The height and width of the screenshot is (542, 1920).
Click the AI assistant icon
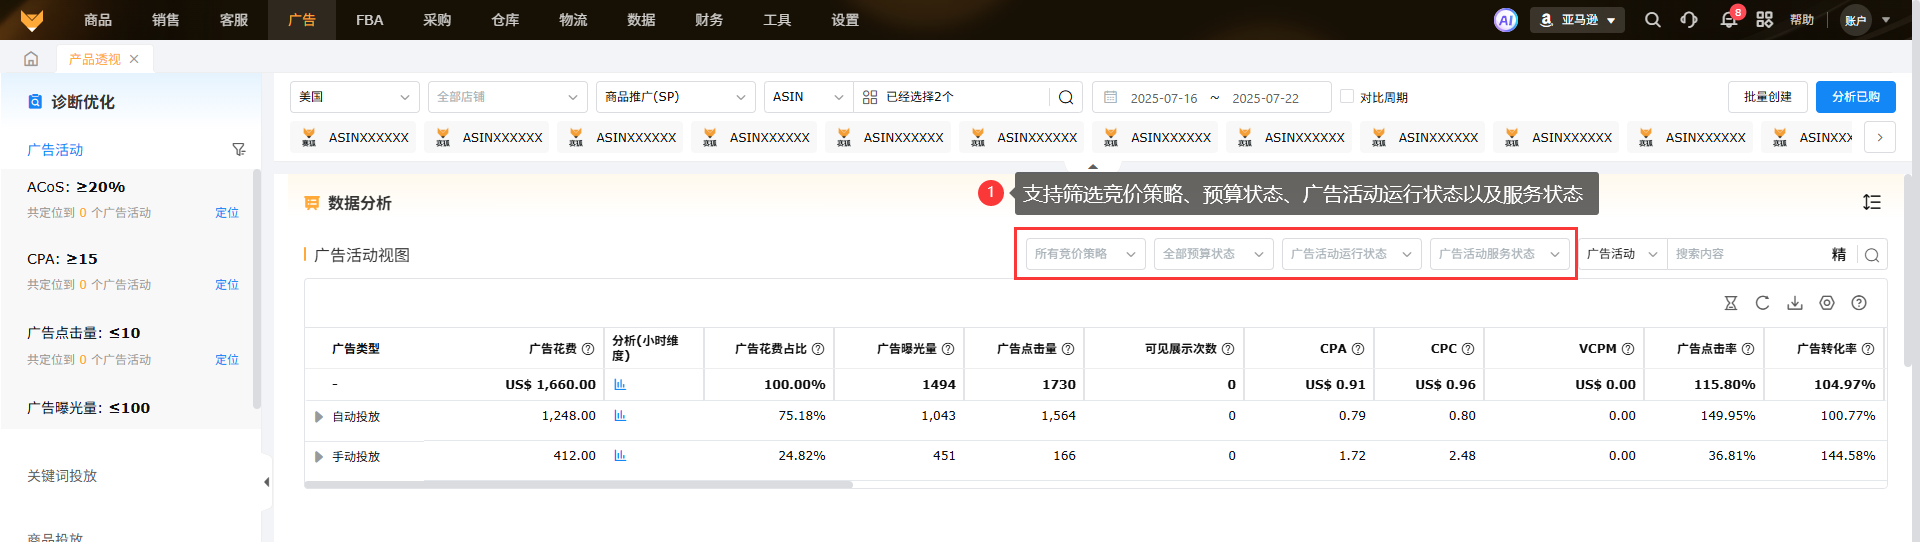[x=1505, y=20]
